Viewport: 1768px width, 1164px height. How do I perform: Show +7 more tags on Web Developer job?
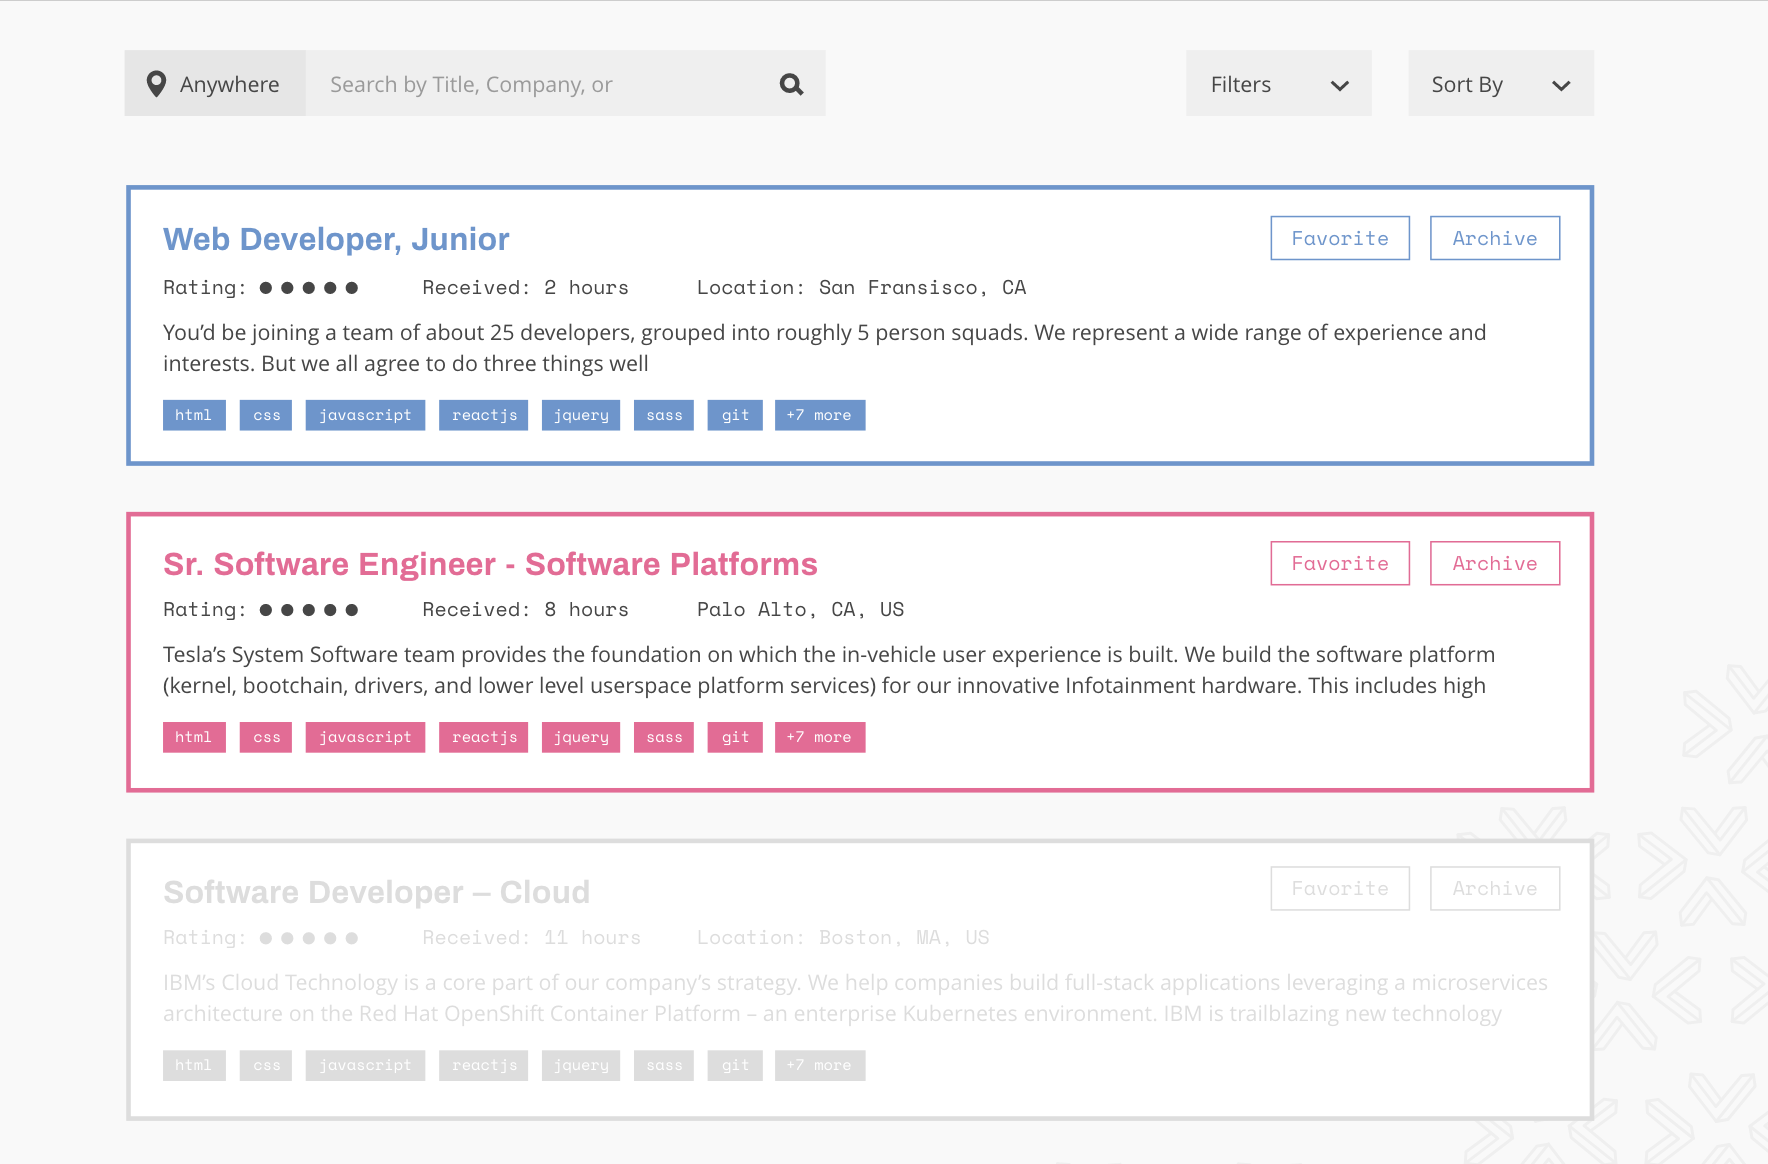click(819, 415)
